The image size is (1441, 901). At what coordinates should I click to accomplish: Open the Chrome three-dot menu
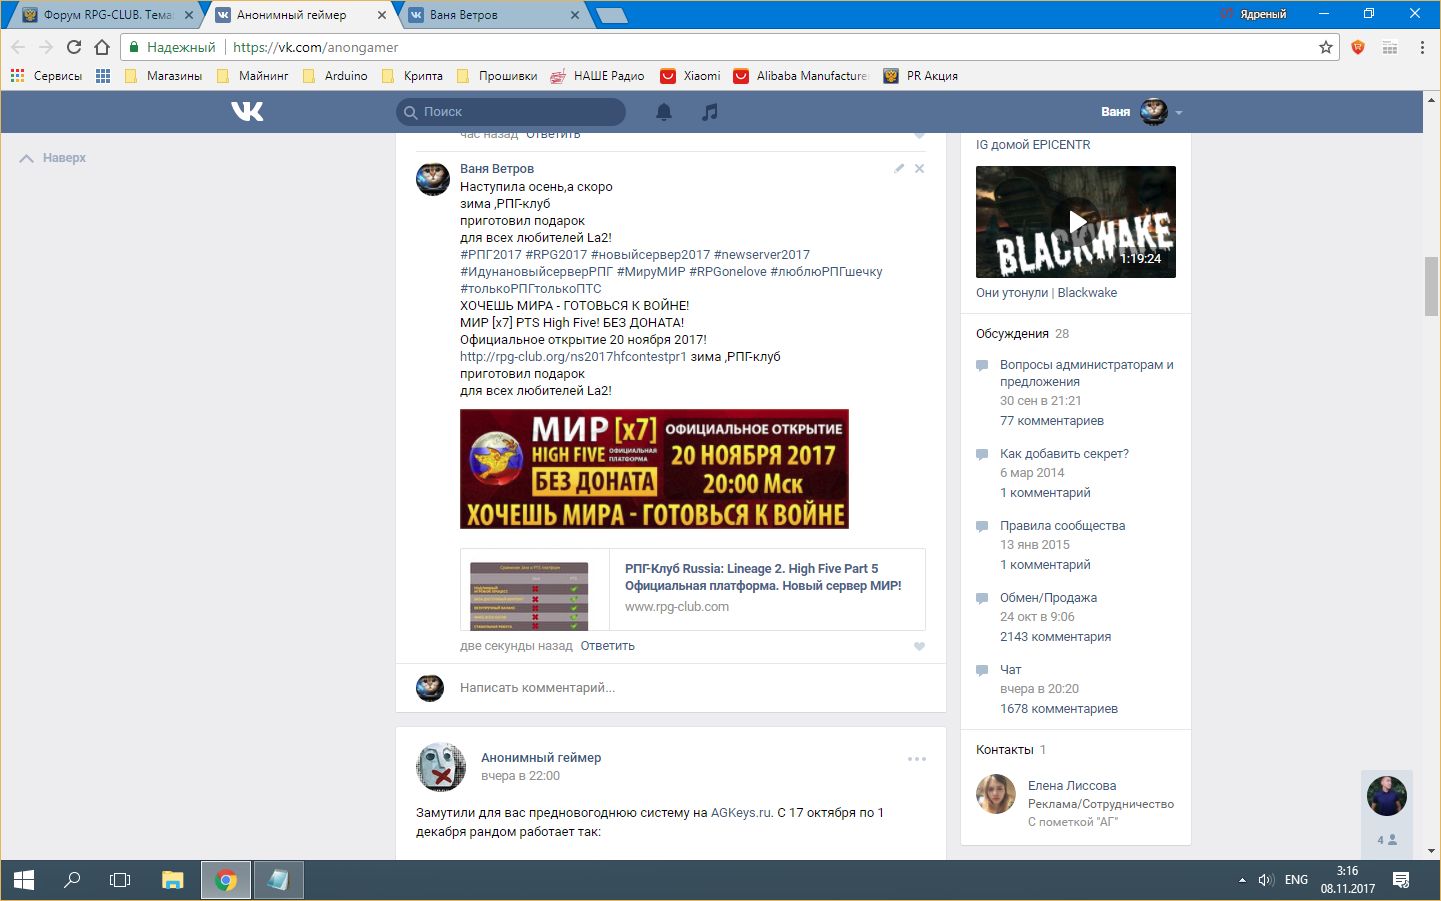tap(1422, 47)
